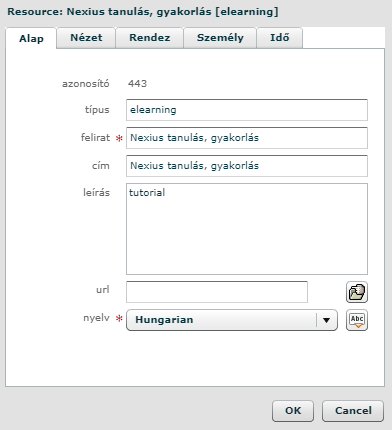392x430 pixels.
Task: Select the Idő tab
Action: click(x=279, y=38)
